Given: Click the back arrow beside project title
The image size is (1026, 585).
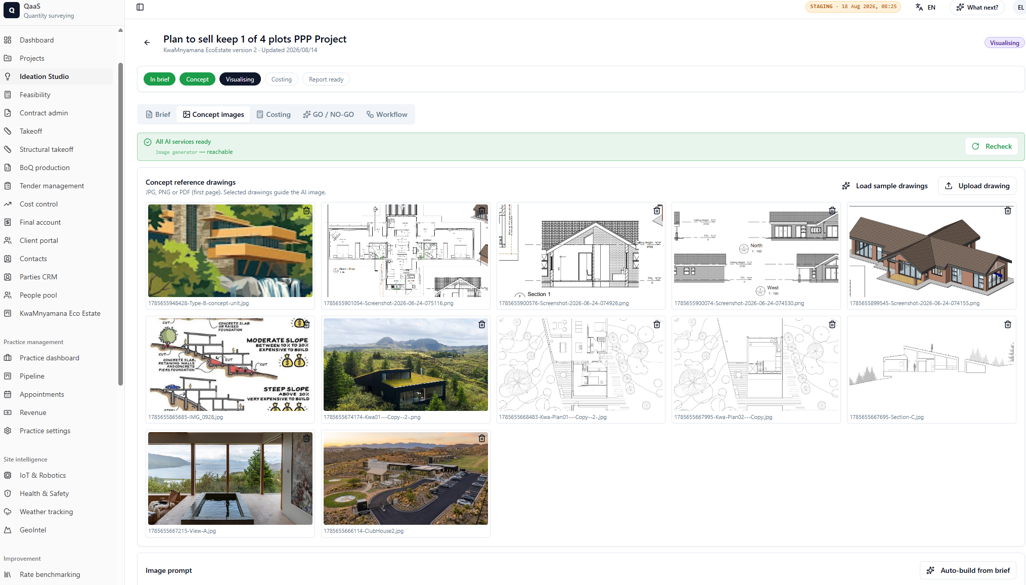Looking at the screenshot, I should (147, 43).
